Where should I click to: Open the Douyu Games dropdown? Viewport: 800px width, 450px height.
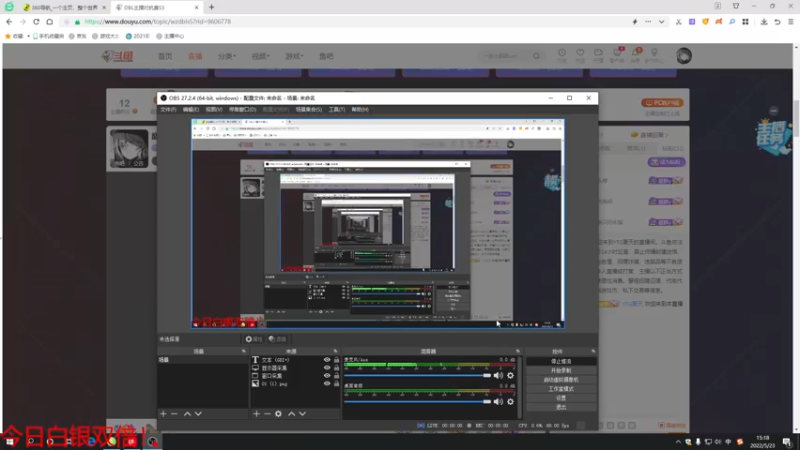(x=294, y=56)
